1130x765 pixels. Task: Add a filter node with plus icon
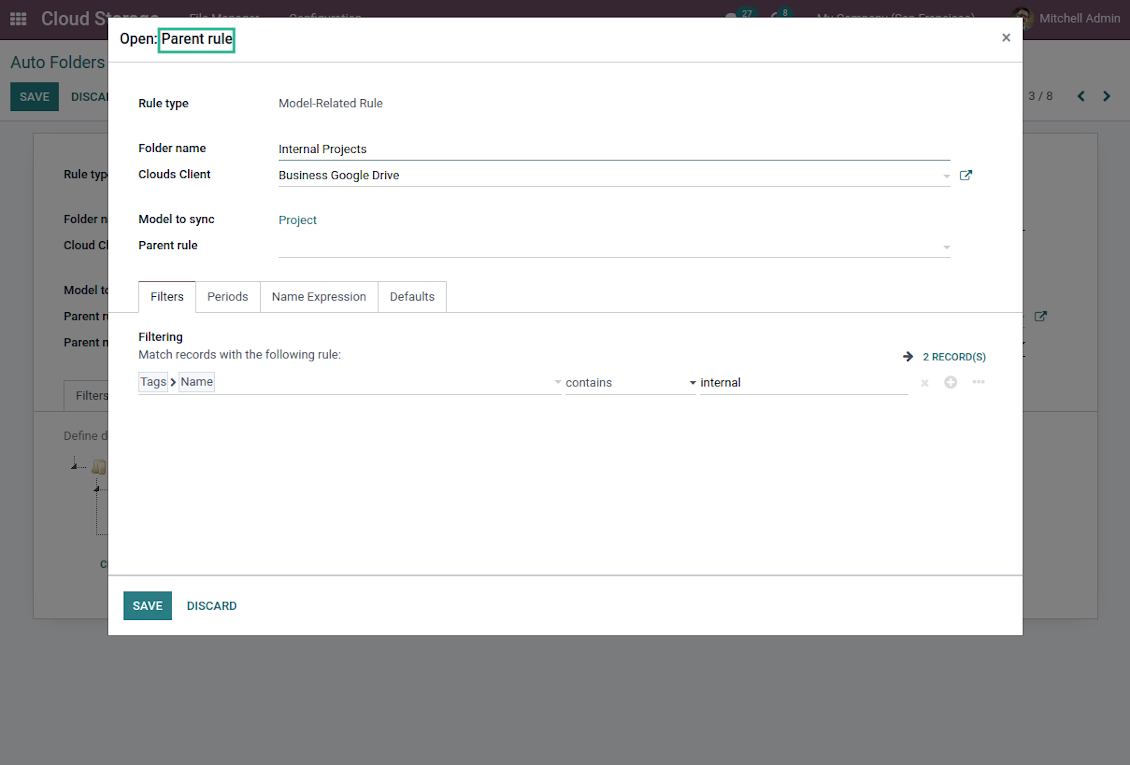point(950,383)
